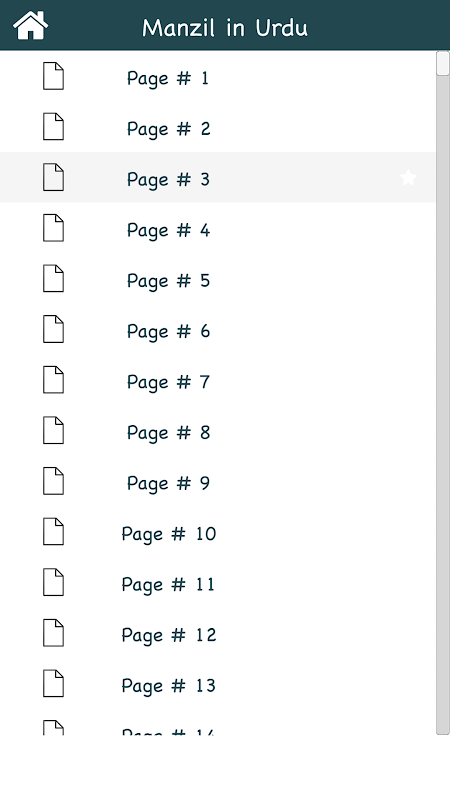Screen dimensions: 450x800
Task: Tap the Page # 1 text label
Action: [x=168, y=79]
